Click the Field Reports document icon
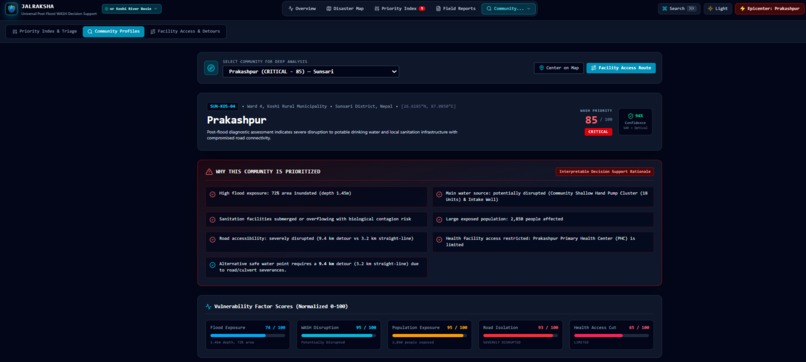Screen dimensions: 806x362 click(x=438, y=9)
